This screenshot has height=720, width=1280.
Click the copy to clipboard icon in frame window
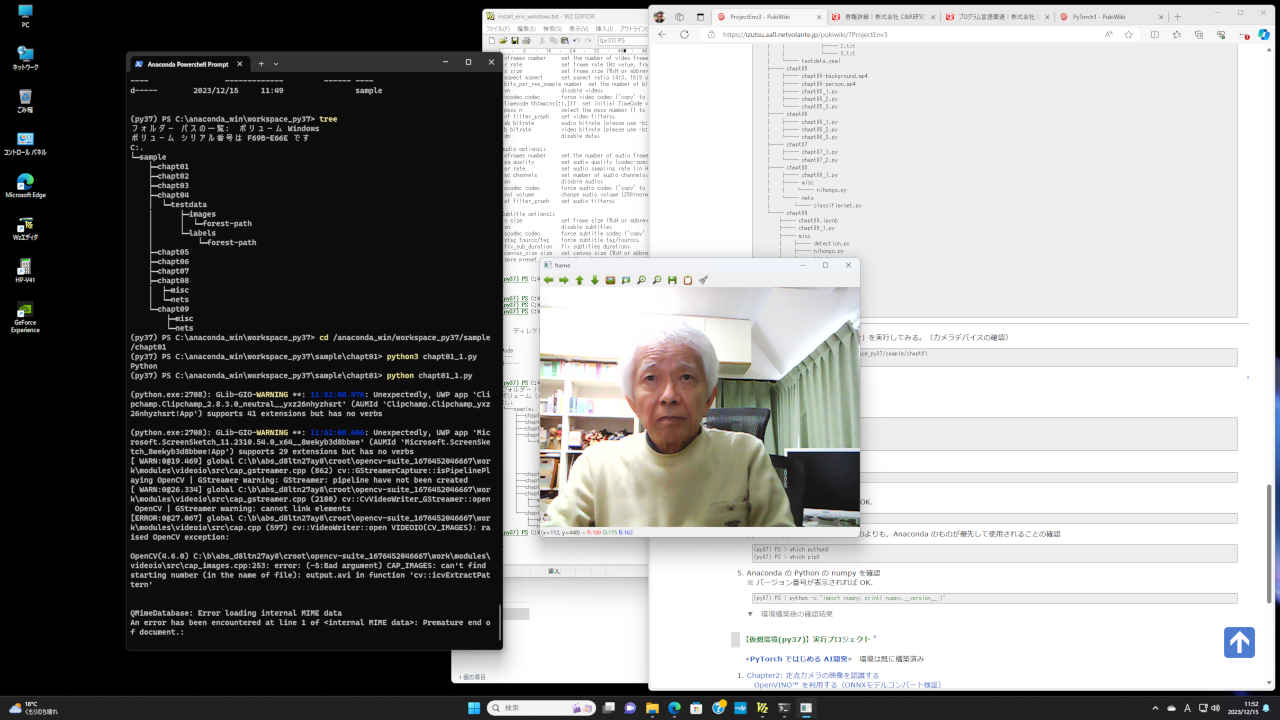click(687, 281)
